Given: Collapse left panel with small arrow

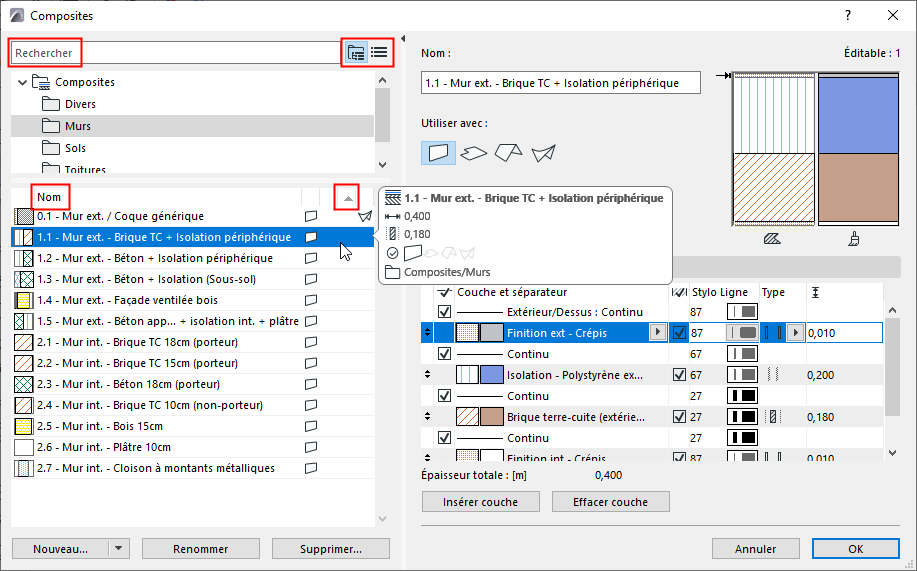Looking at the screenshot, I should click(x=402, y=39).
